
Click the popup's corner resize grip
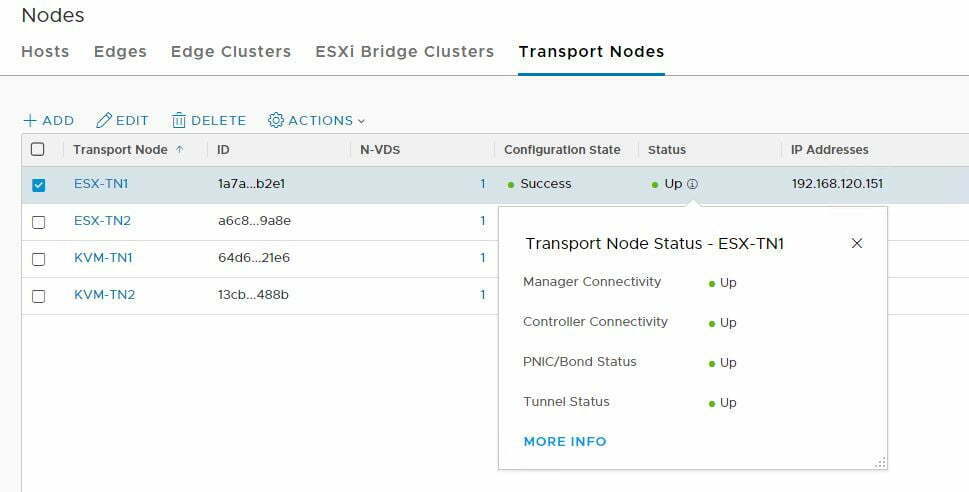881,462
